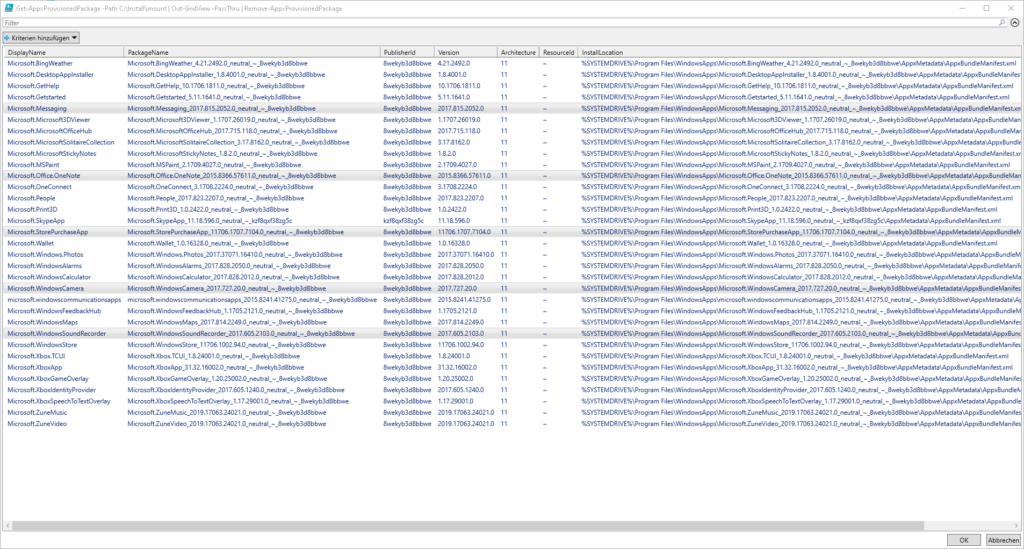
Task: Select the Microsoft.Wallet row
Action: (512, 243)
